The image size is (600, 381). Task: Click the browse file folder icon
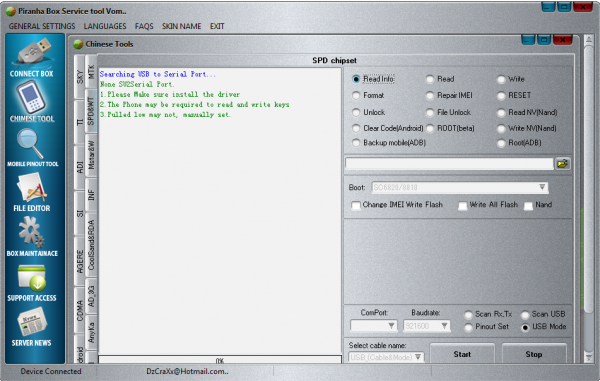pos(562,164)
